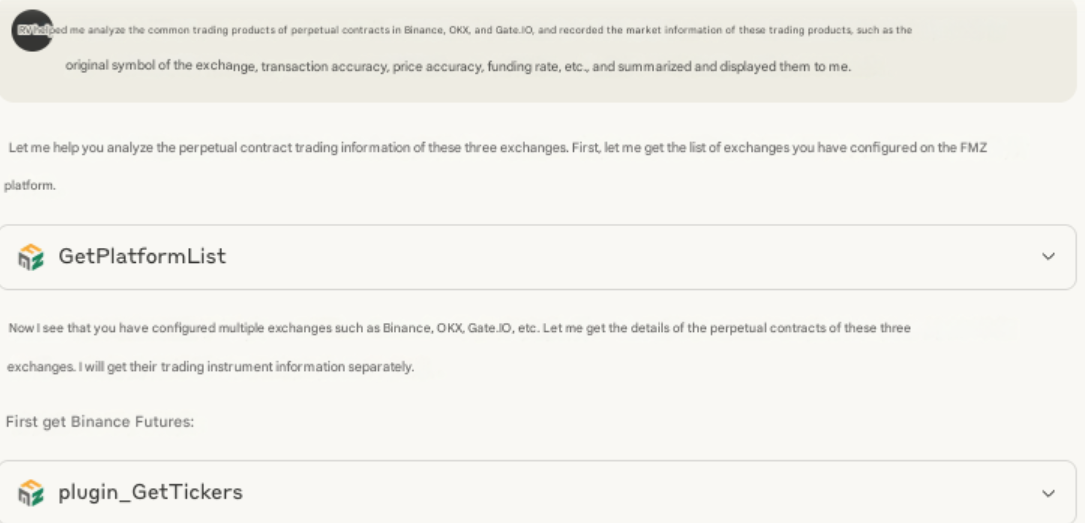Click the empty middle area of plugin_GetTickers card
The height and width of the screenshot is (523, 1085).
pyautogui.click(x=600, y=493)
